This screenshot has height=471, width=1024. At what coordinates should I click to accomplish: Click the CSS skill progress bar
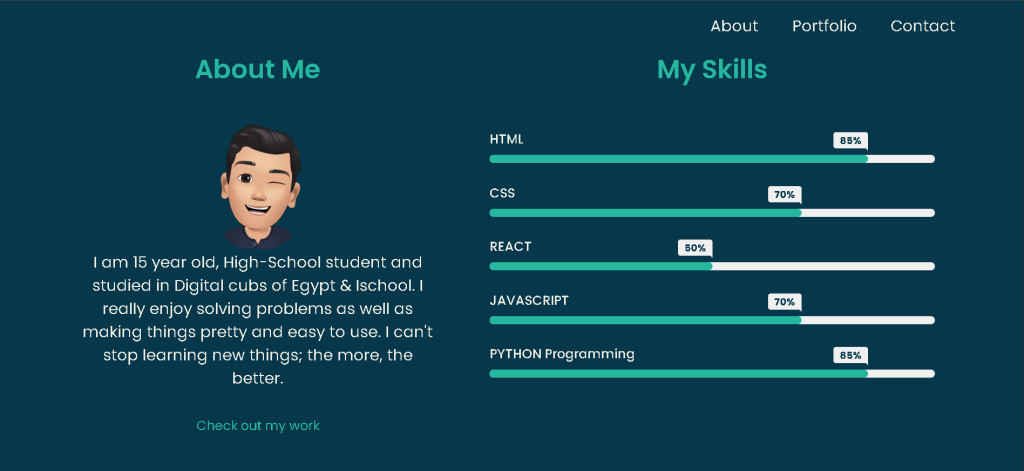[711, 213]
